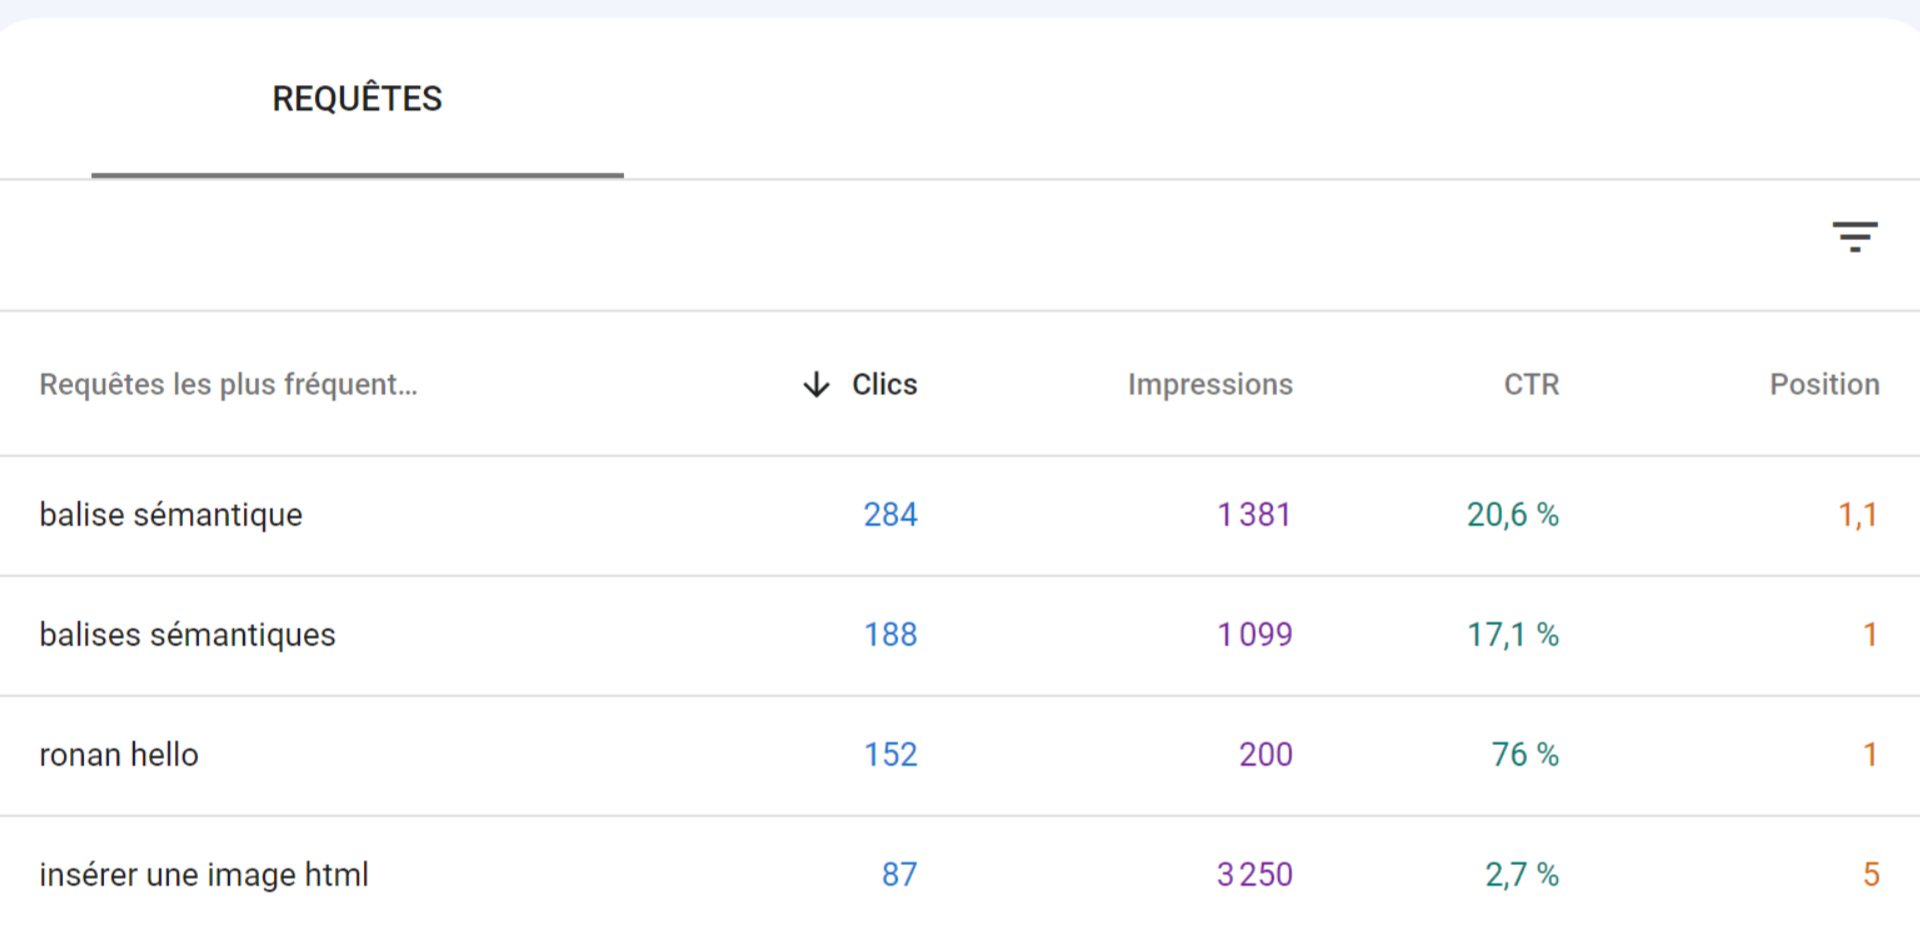
Task: Switch to the REQUÊTES tab
Action: click(x=358, y=98)
